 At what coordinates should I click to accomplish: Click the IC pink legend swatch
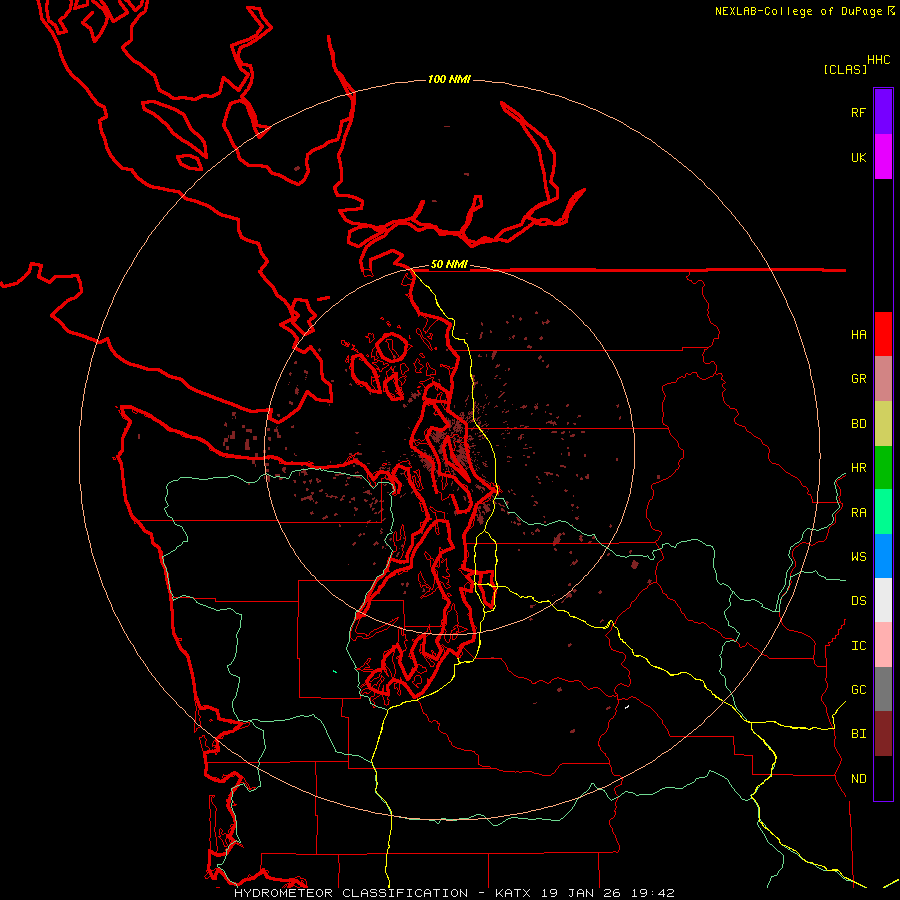pyautogui.click(x=883, y=645)
